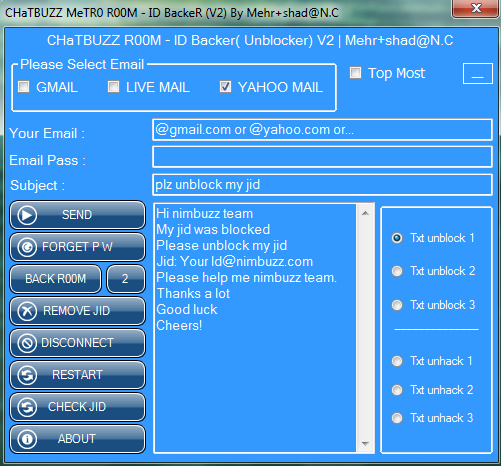Click the scrollbar down arrow in message box
Image resolution: width=501 pixels, height=466 pixels.
click(x=365, y=444)
